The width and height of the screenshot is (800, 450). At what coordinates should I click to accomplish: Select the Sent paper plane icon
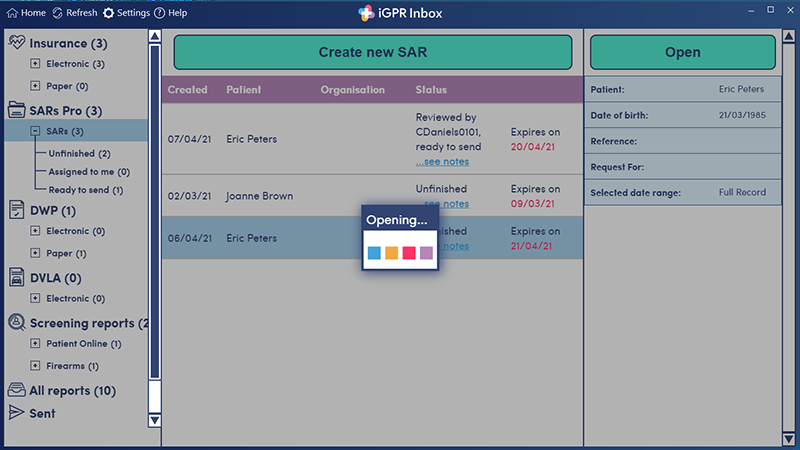(x=16, y=412)
